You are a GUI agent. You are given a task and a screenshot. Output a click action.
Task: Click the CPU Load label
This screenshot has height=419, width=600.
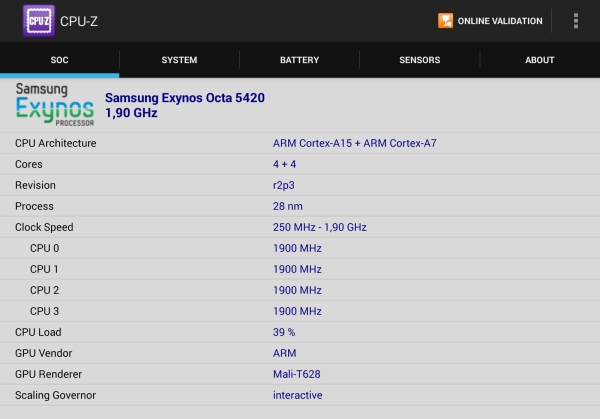(38, 332)
